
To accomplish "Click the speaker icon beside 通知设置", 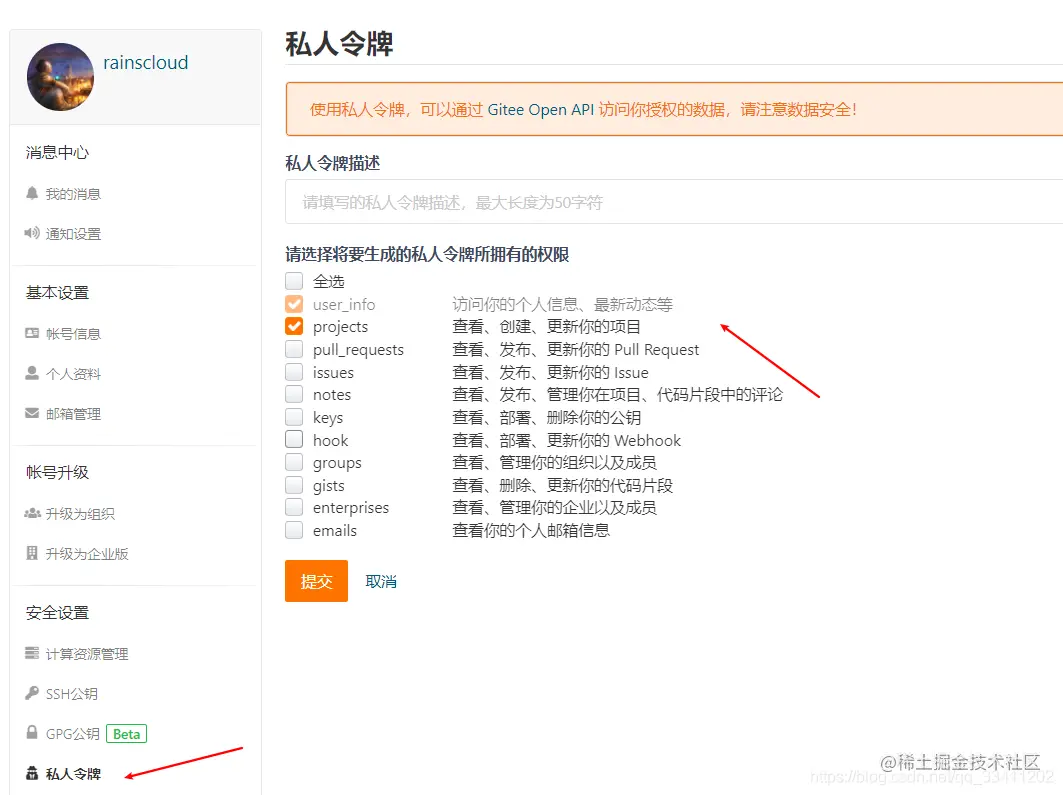I will (x=32, y=234).
